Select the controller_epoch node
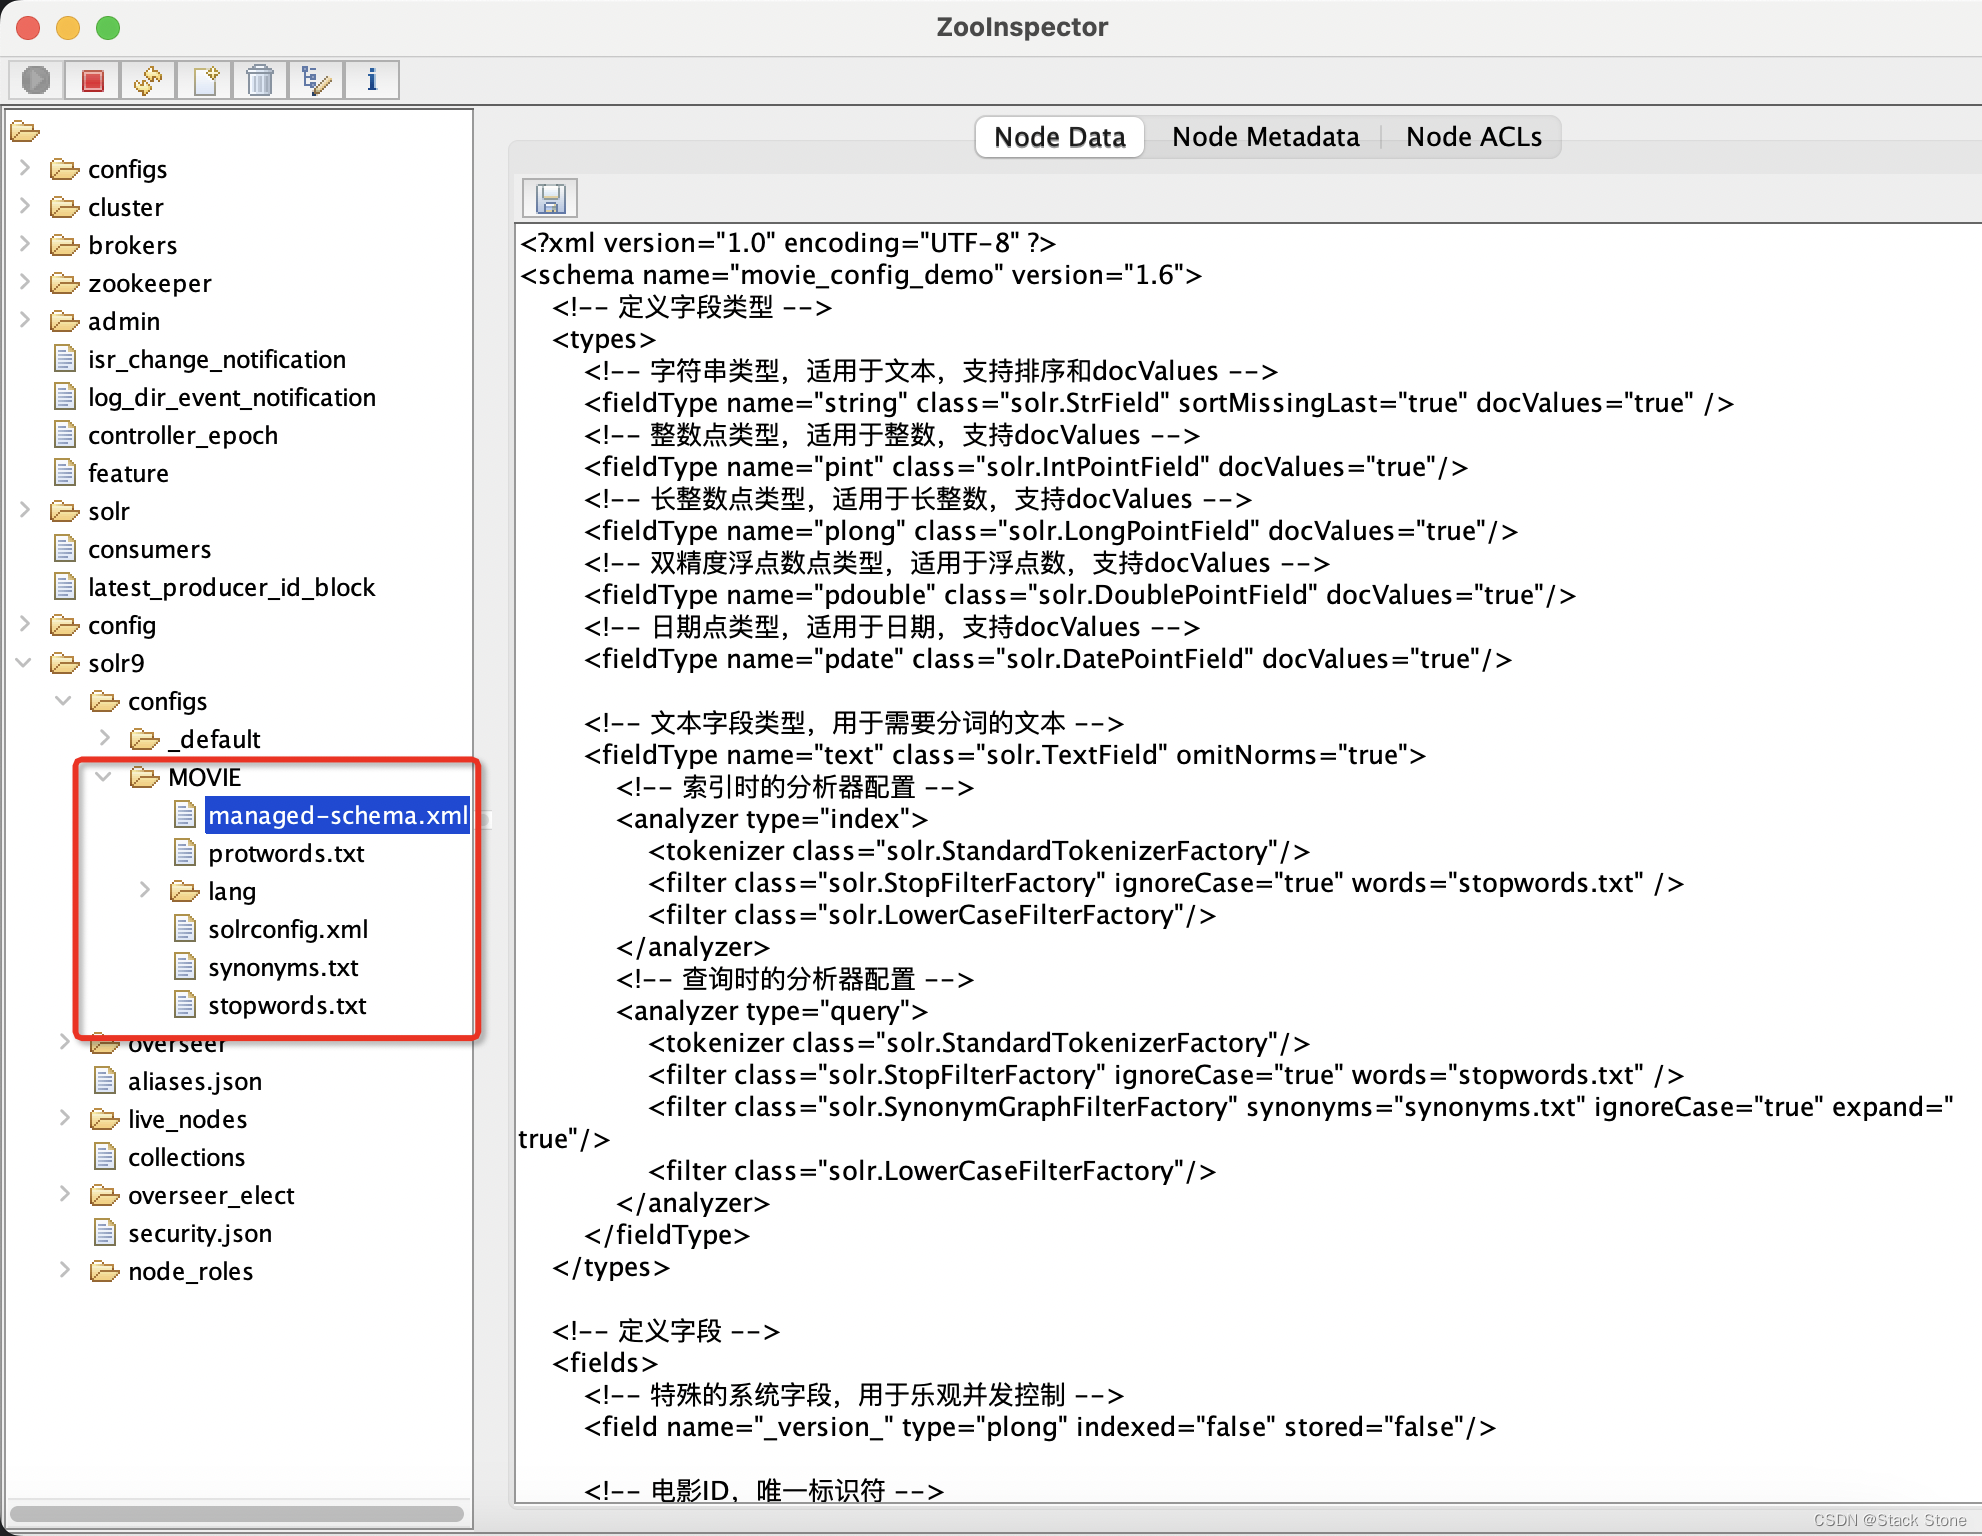This screenshot has width=1982, height=1536. point(183,435)
